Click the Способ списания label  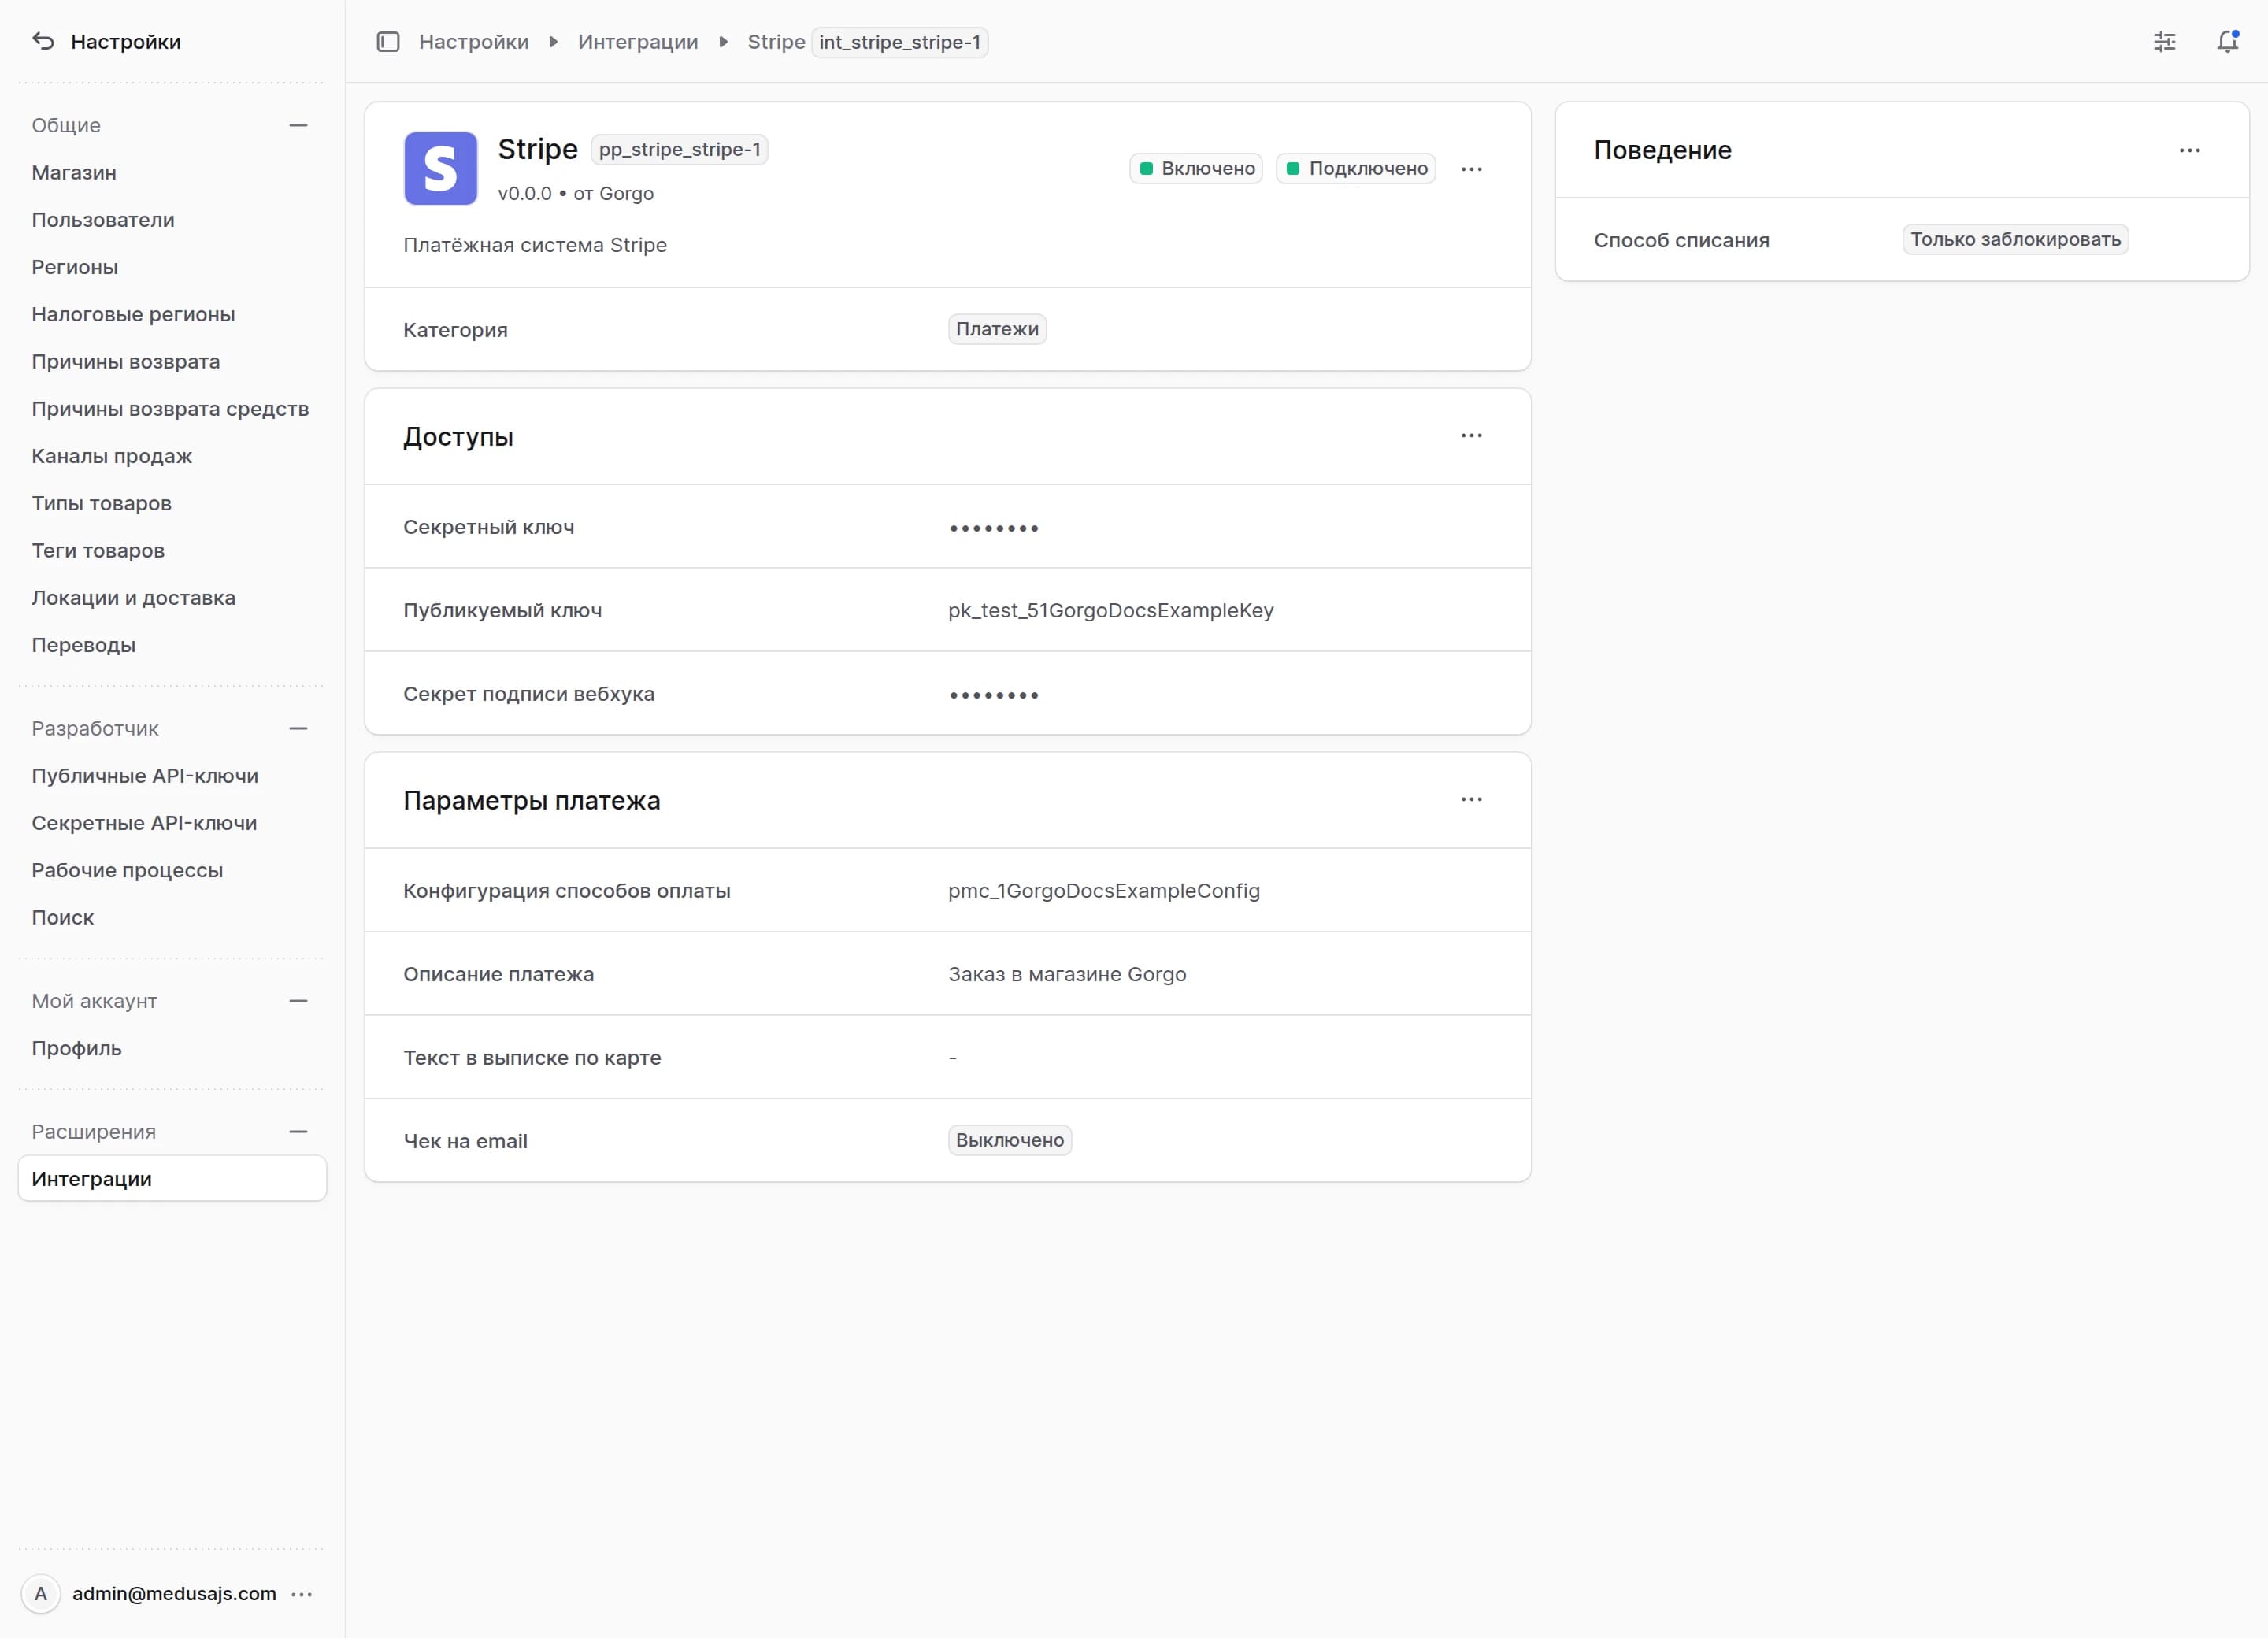point(1681,241)
